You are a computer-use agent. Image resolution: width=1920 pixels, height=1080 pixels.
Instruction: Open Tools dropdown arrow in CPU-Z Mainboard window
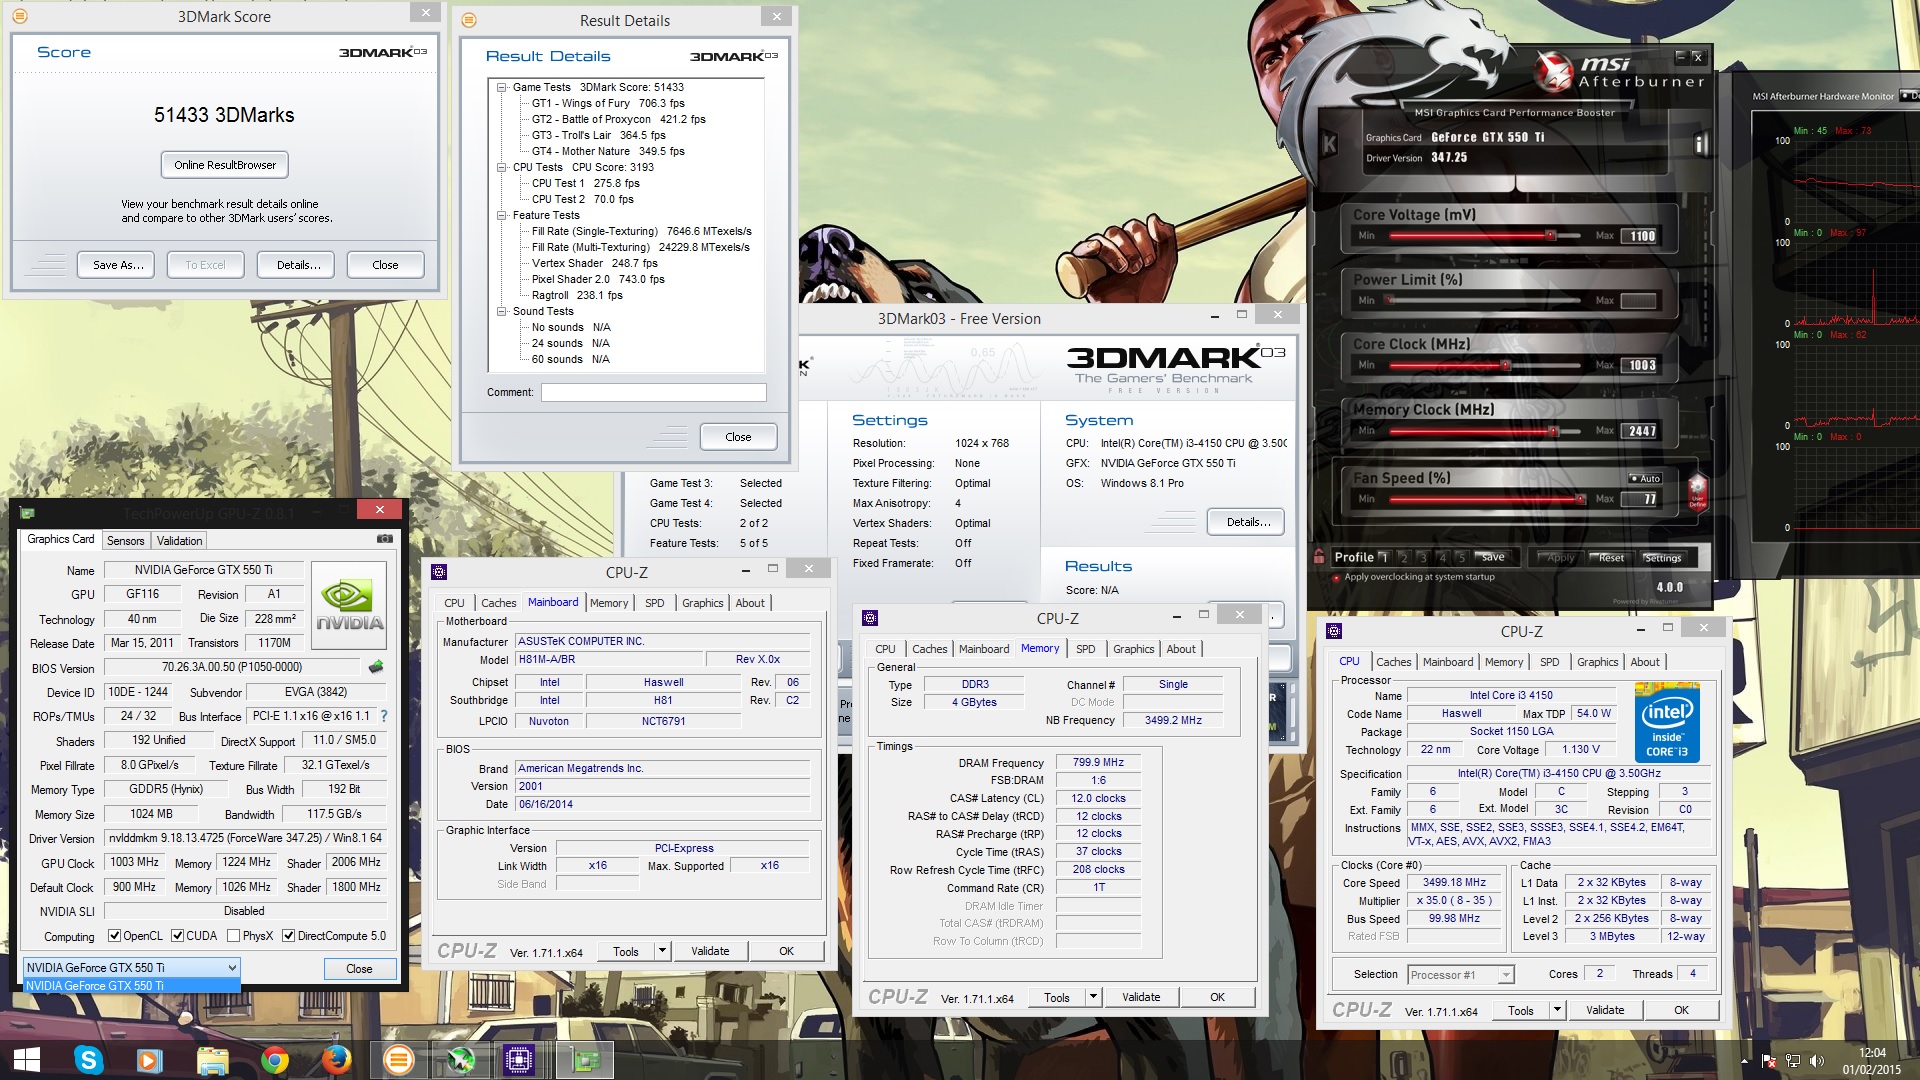(662, 951)
